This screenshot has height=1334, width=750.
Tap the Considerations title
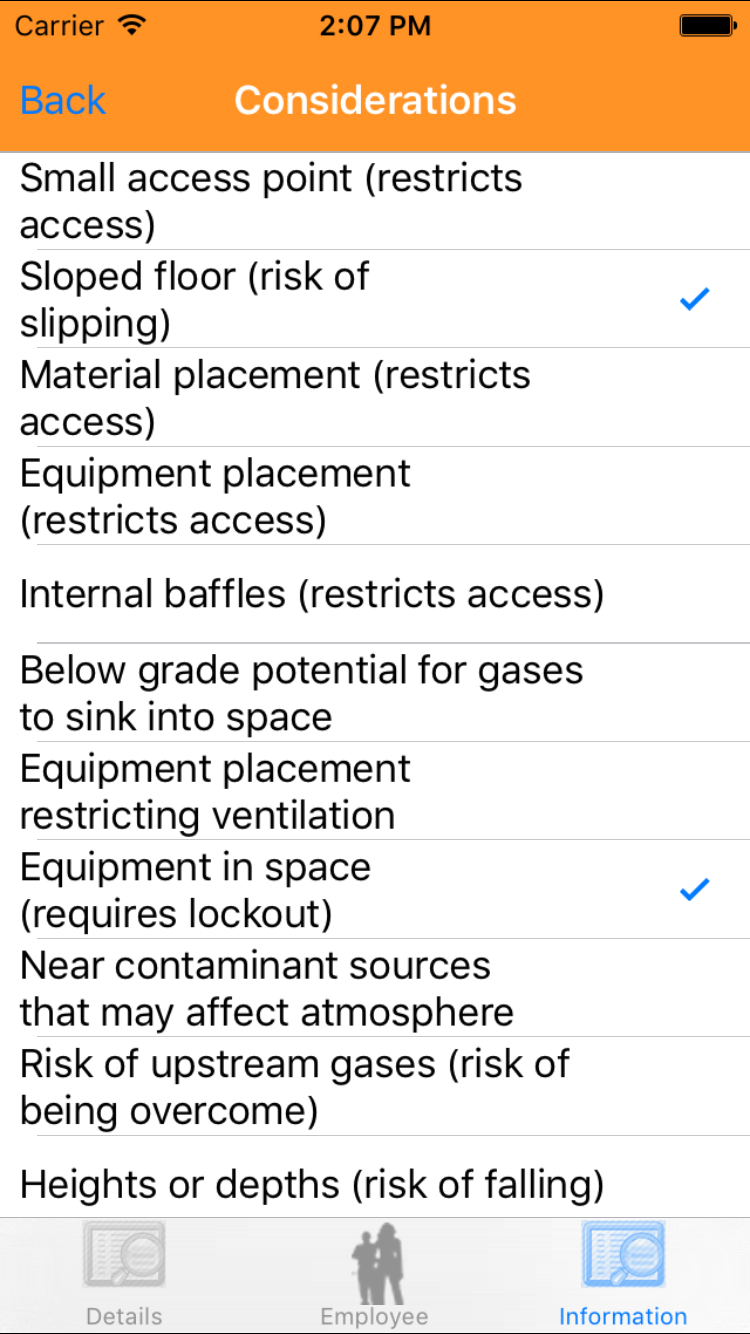click(x=375, y=100)
